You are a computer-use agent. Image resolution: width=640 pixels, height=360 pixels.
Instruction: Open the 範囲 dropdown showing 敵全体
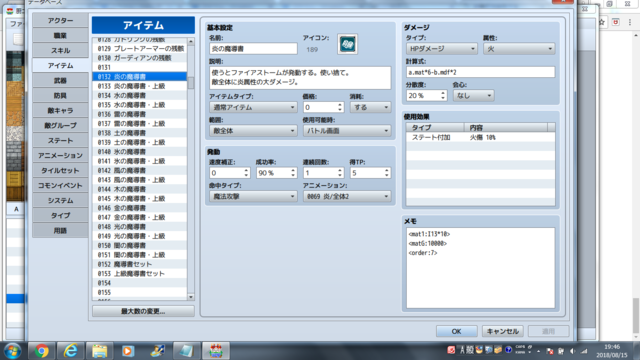(253, 131)
